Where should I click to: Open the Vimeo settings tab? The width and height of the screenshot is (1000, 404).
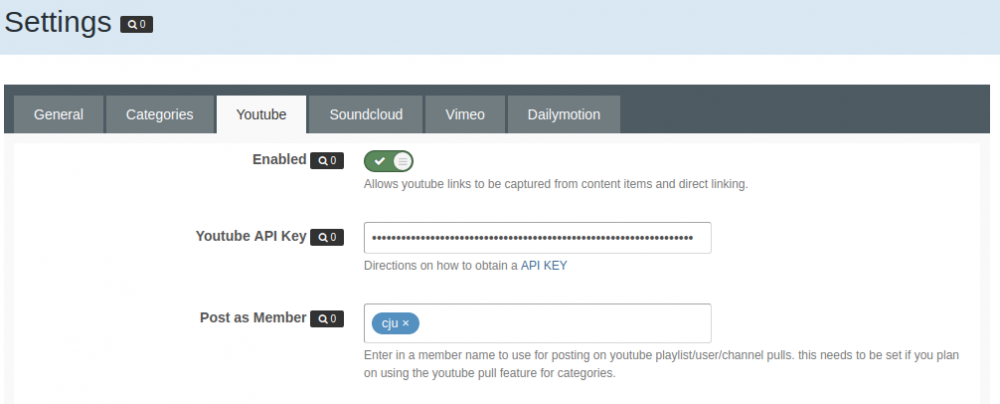(x=465, y=114)
